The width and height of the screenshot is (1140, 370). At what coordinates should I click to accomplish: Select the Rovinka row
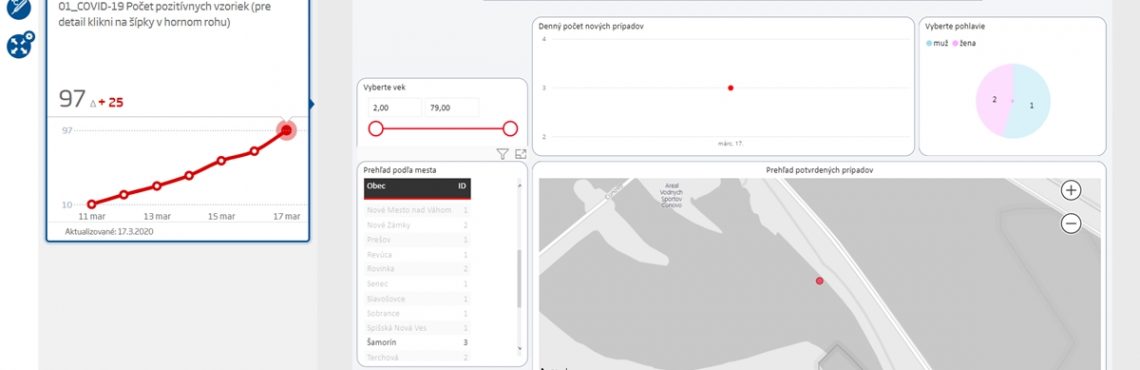click(x=417, y=269)
